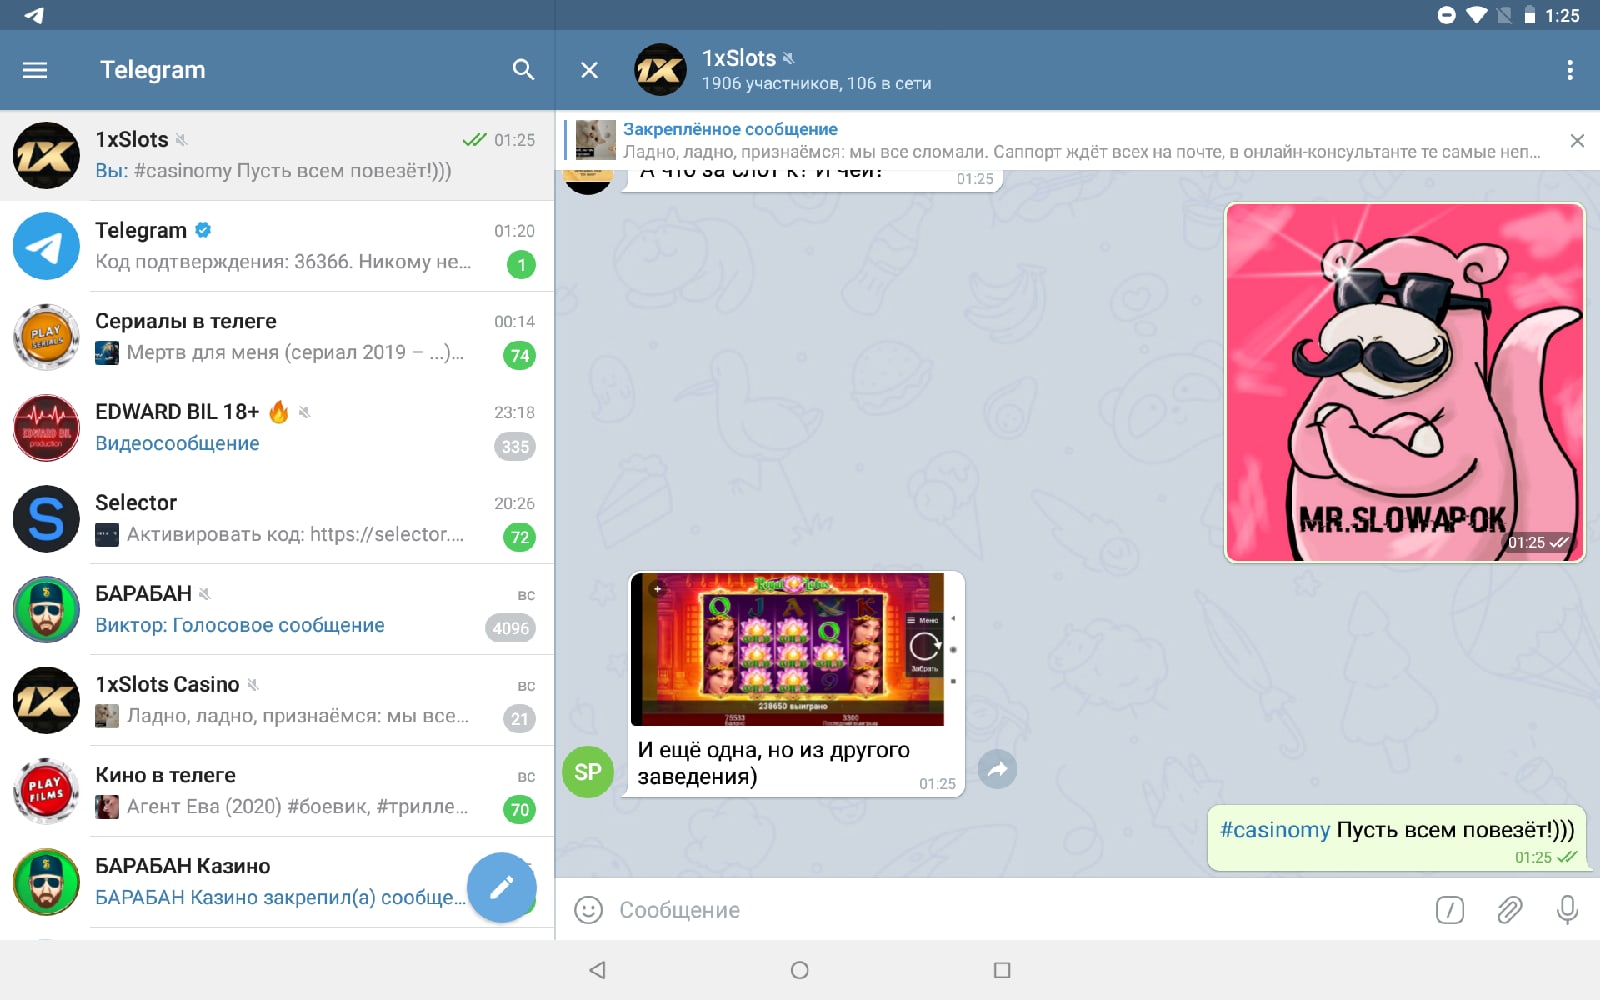The image size is (1600, 1000).
Task: Open 1xSlots group info from title
Action: (x=739, y=58)
